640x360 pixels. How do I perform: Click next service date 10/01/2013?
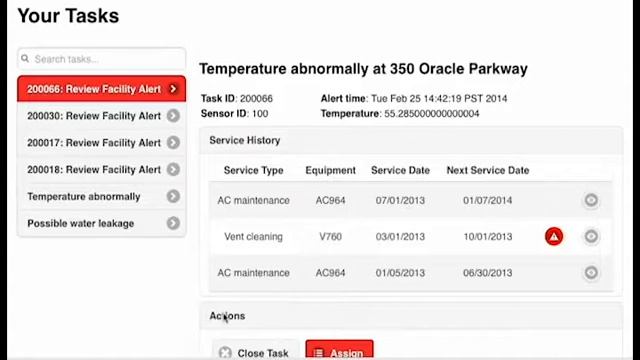pyautogui.click(x=488, y=237)
